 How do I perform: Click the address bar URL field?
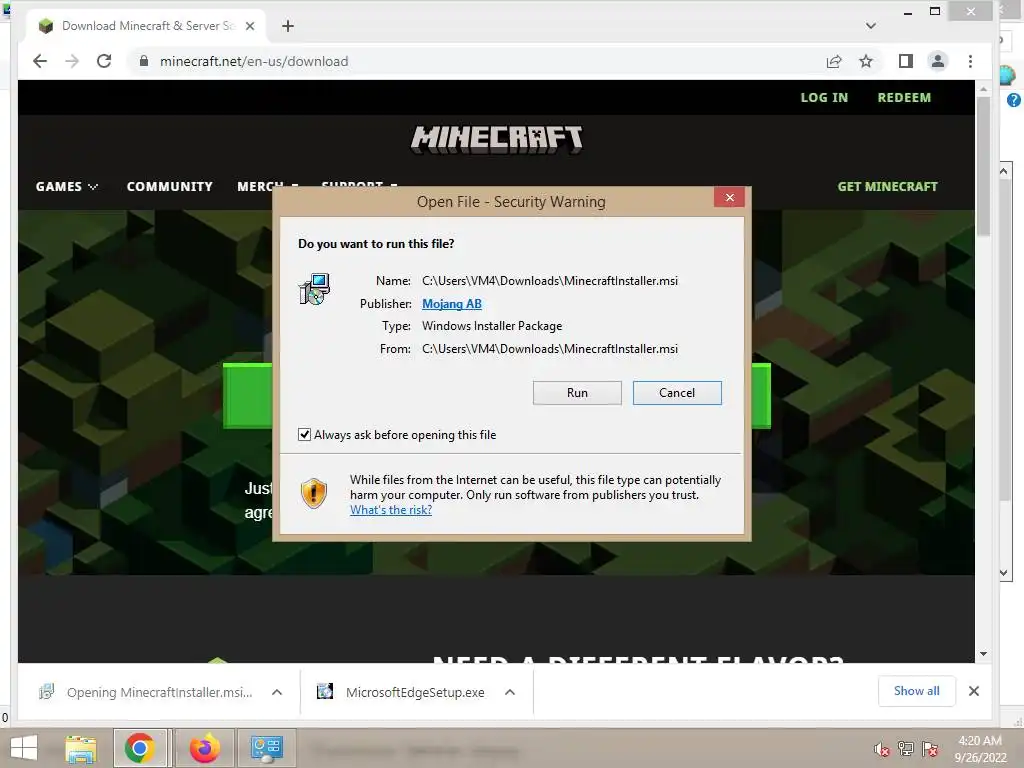coord(483,61)
